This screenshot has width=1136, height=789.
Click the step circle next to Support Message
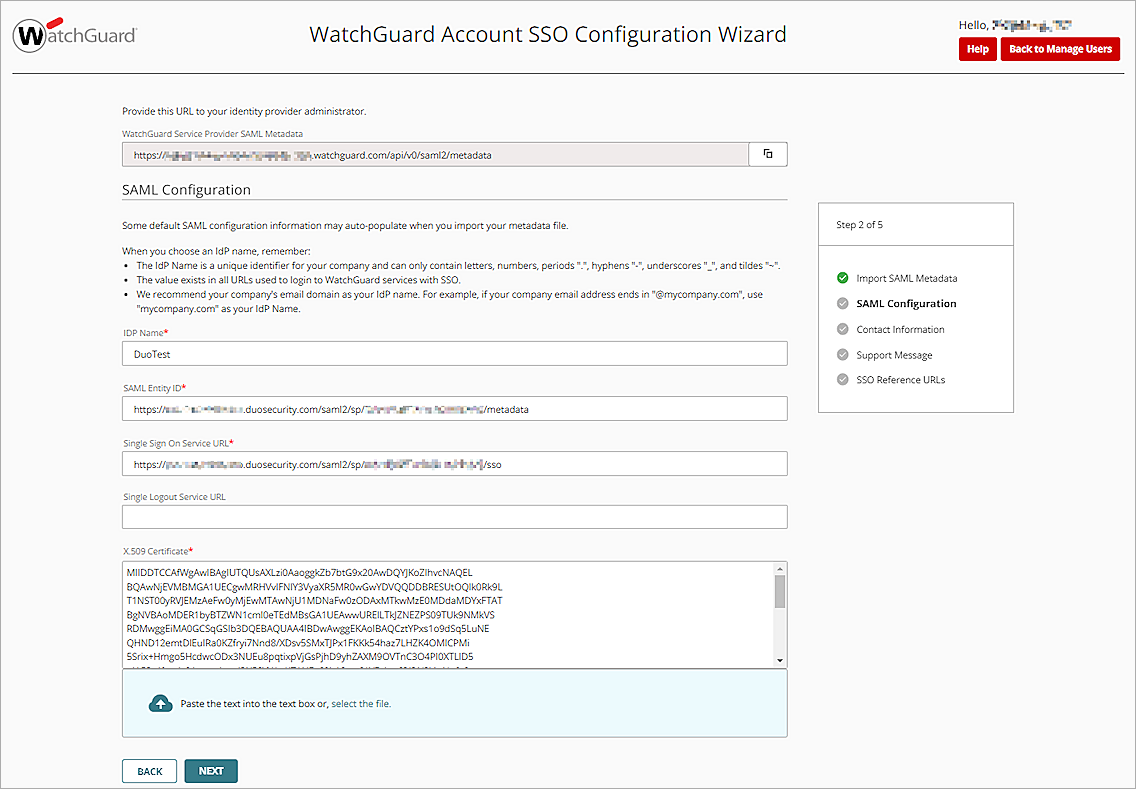[842, 354]
